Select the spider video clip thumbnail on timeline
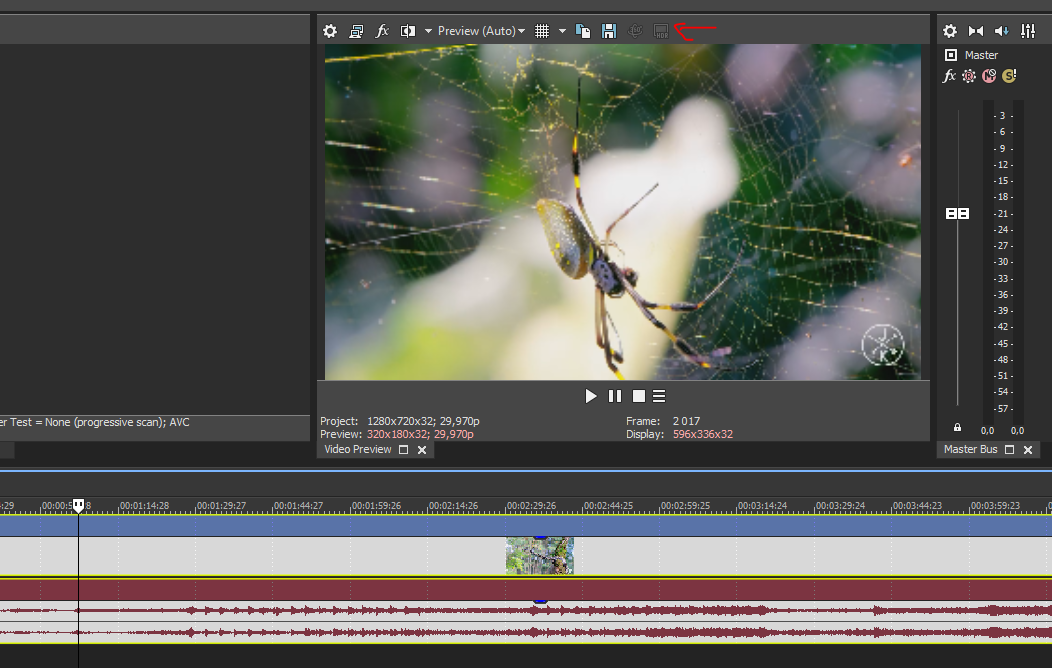This screenshot has width=1052, height=668. (539, 555)
